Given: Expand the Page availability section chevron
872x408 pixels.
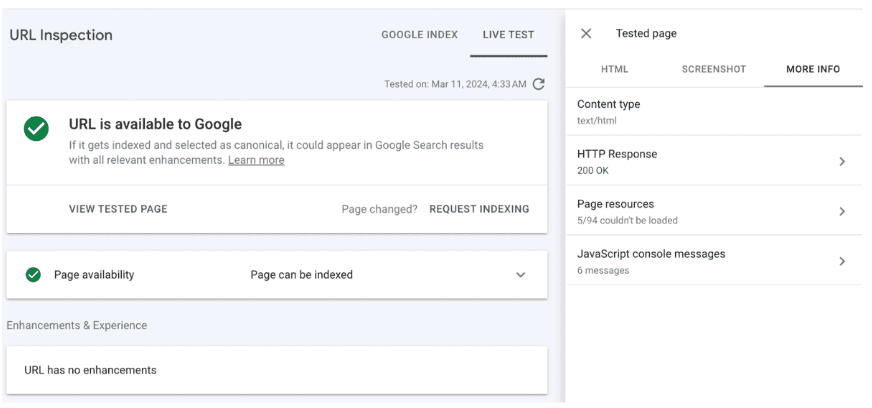Looking at the screenshot, I should point(521,275).
